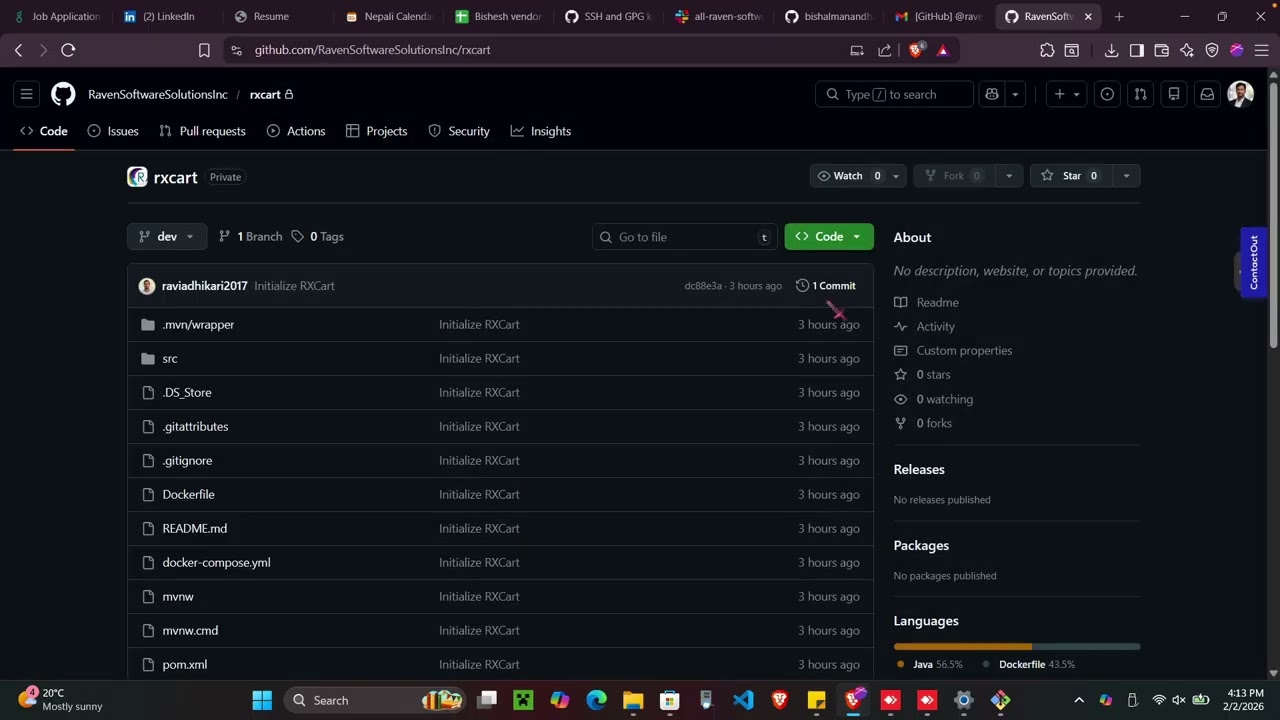
Task: Focus the Type / to search box
Action: 895,94
